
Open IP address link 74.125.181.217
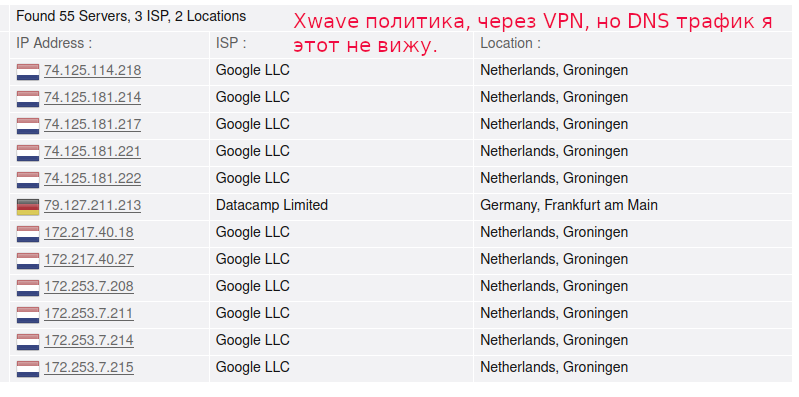(x=93, y=124)
